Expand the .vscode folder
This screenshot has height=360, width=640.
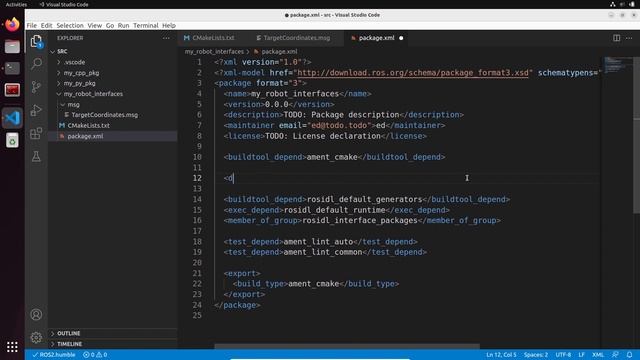[59, 62]
